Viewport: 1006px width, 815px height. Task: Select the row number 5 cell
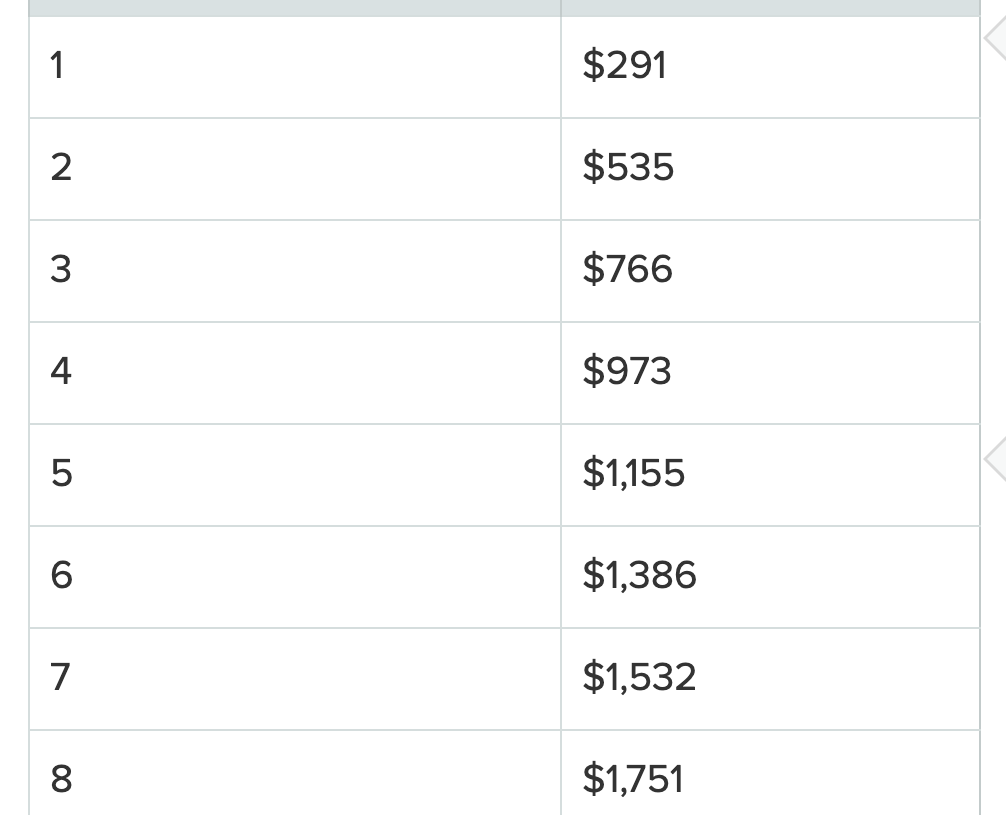coord(295,476)
